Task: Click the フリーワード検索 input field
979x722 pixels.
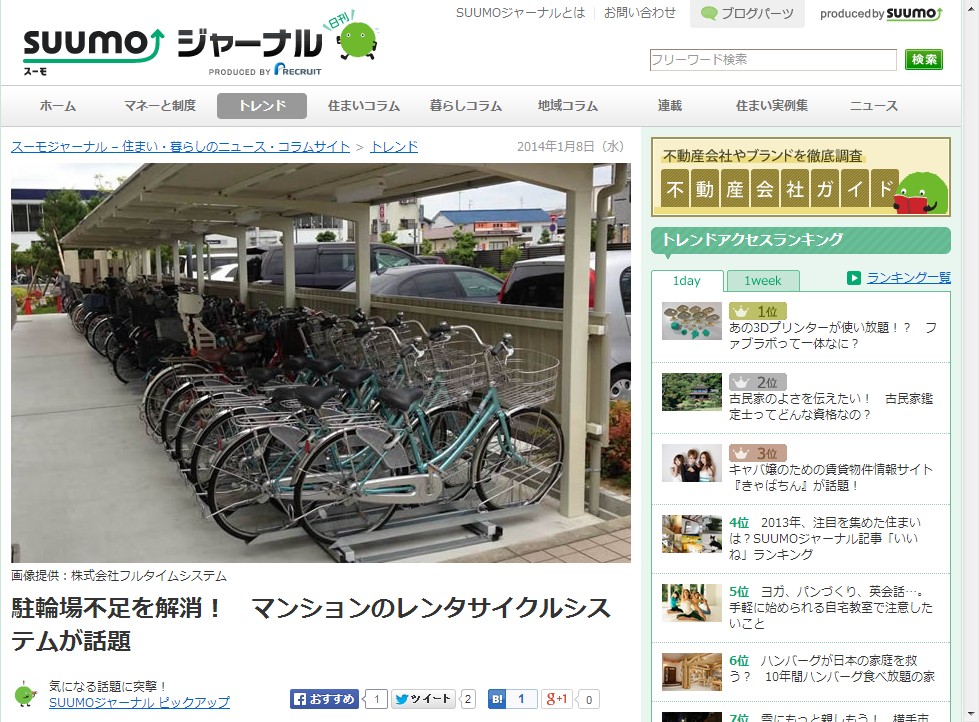Action: click(x=773, y=59)
